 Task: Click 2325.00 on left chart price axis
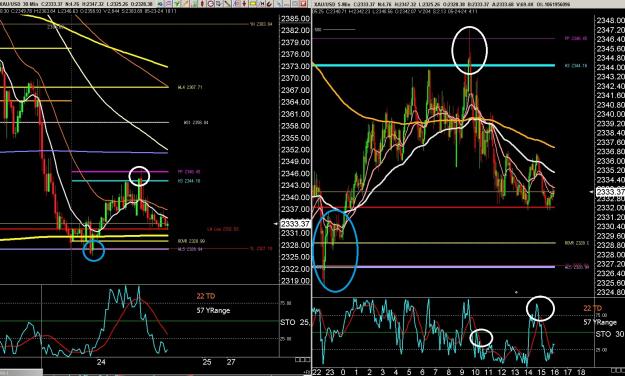295,257
